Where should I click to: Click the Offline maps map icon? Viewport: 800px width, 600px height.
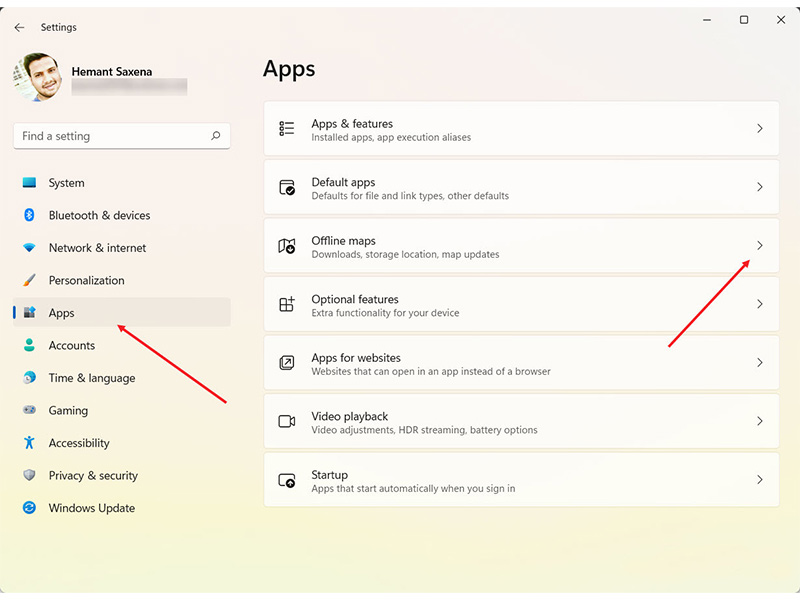pyautogui.click(x=286, y=246)
